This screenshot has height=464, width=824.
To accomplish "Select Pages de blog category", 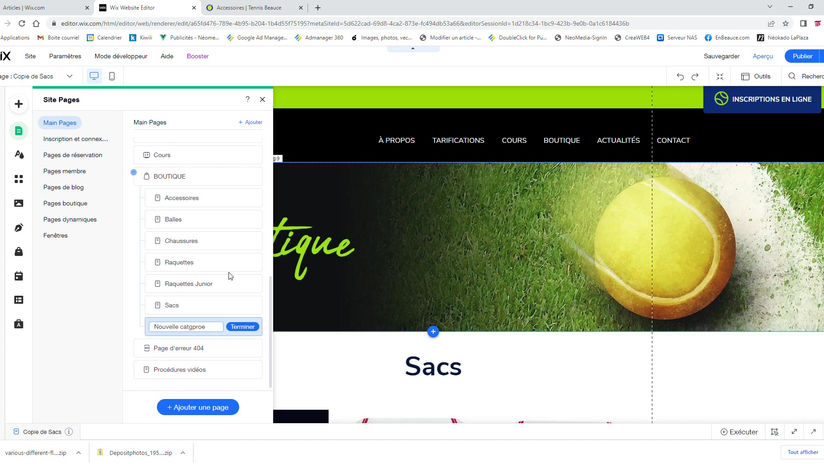I will click(64, 188).
